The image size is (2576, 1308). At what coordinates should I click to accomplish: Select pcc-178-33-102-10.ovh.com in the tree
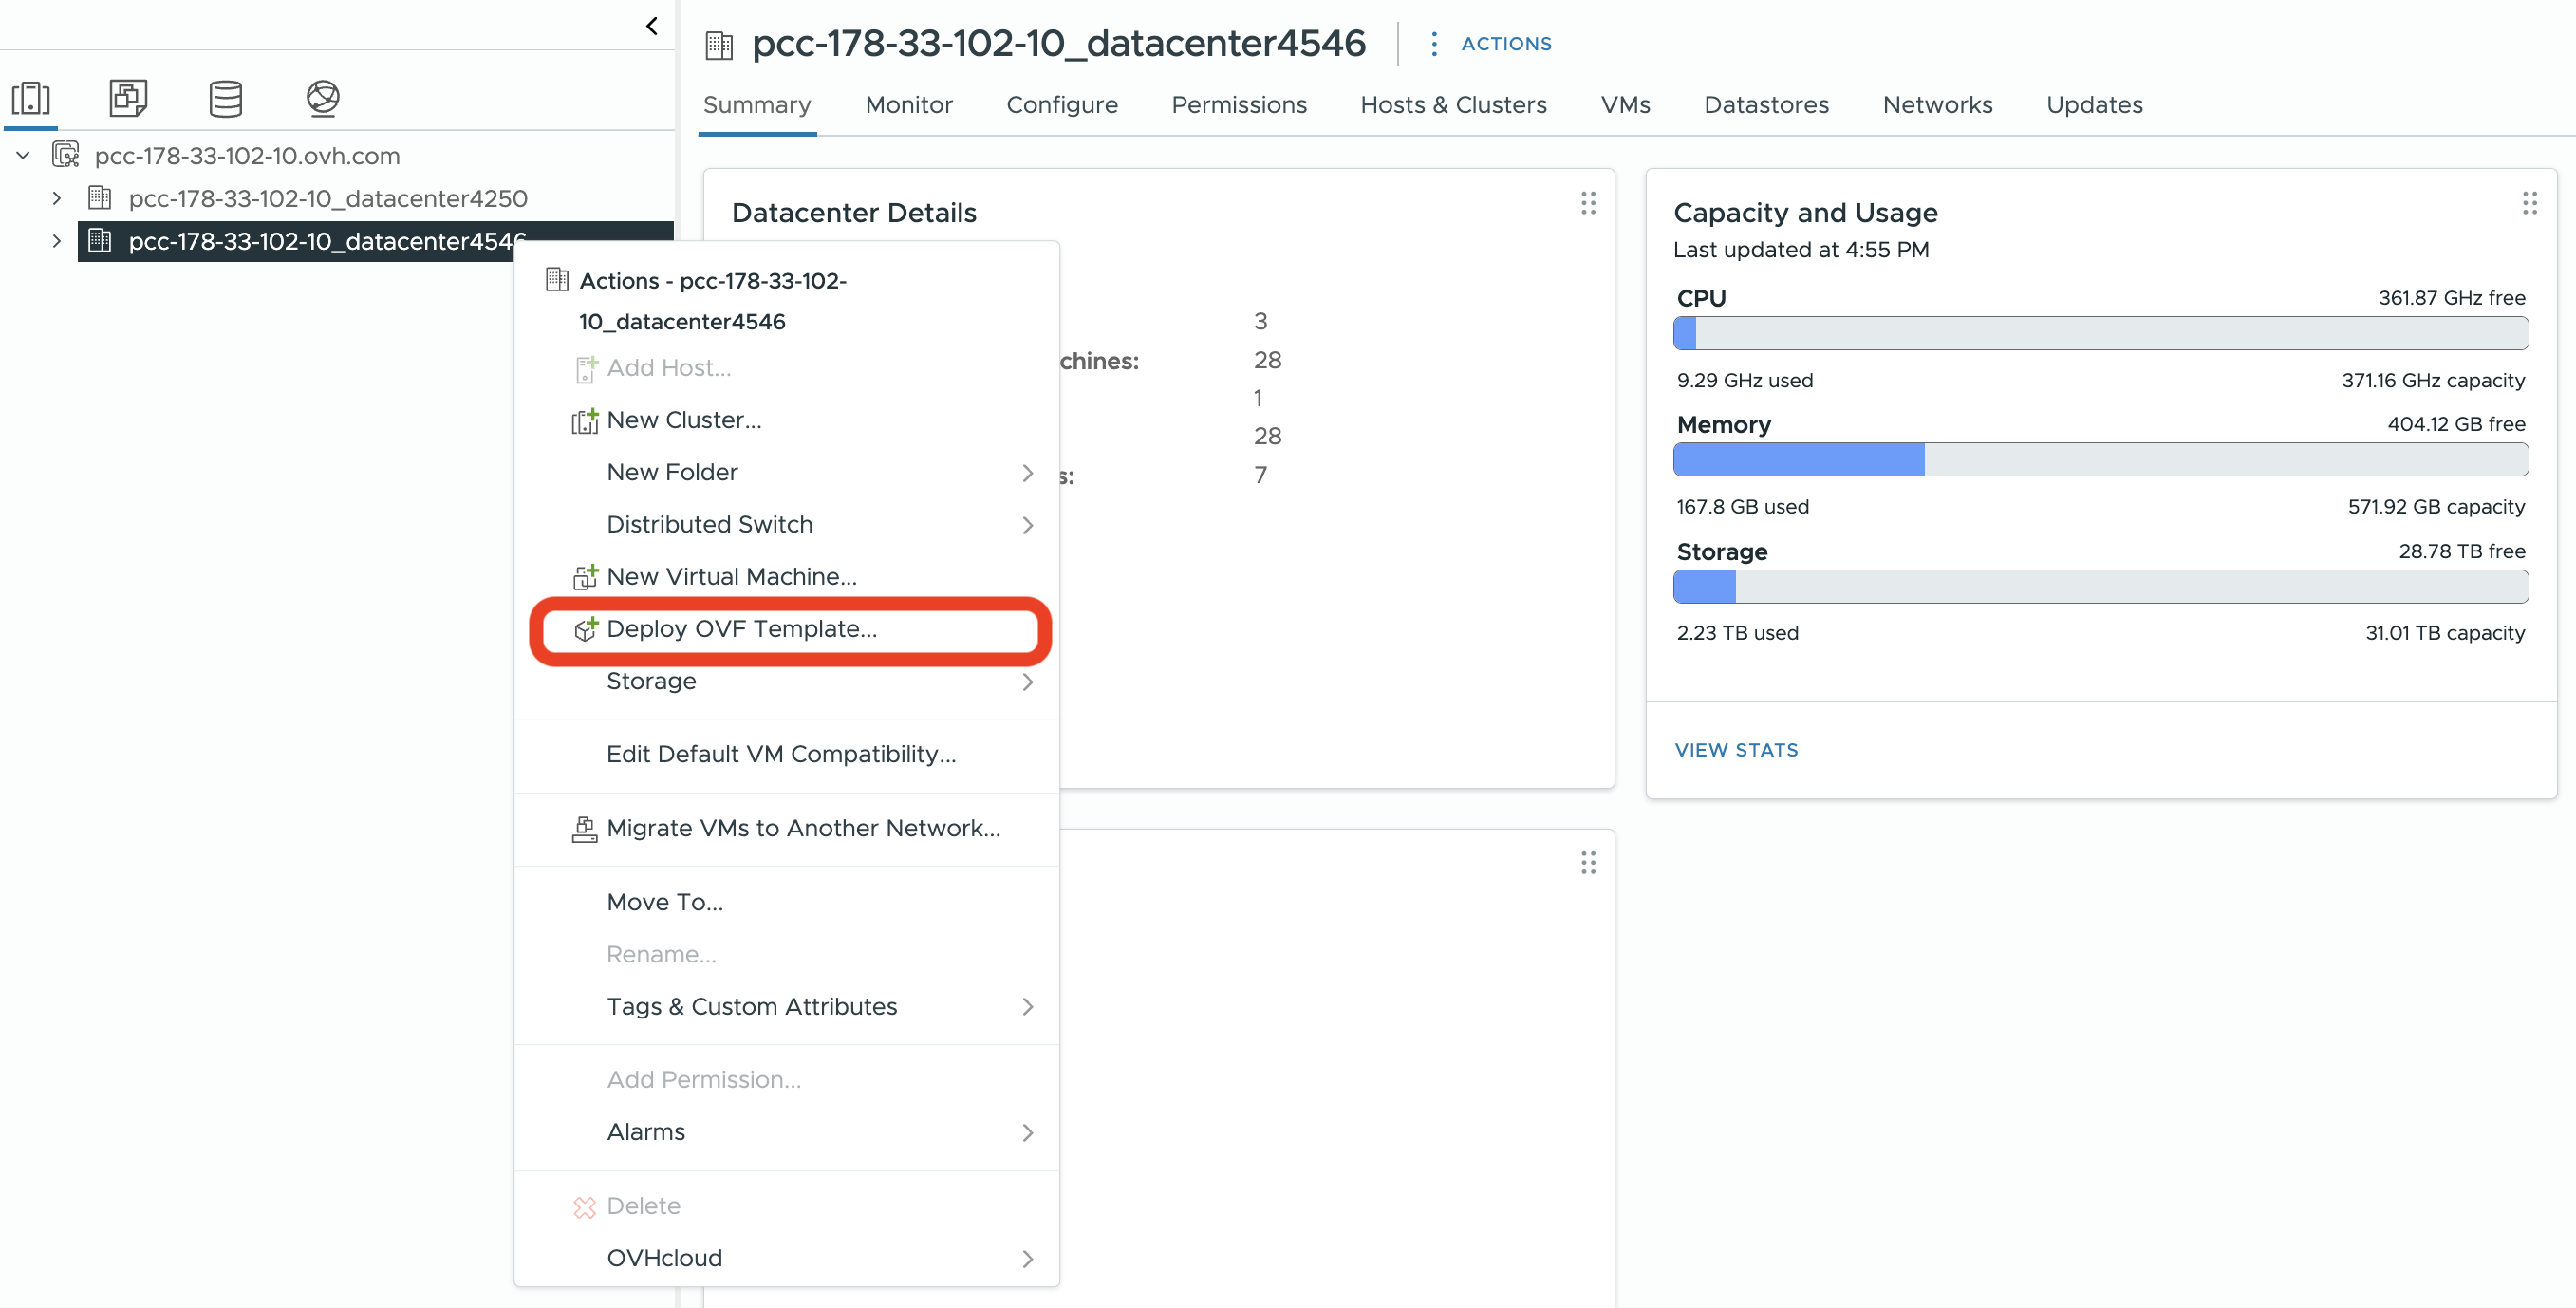pyautogui.click(x=247, y=156)
